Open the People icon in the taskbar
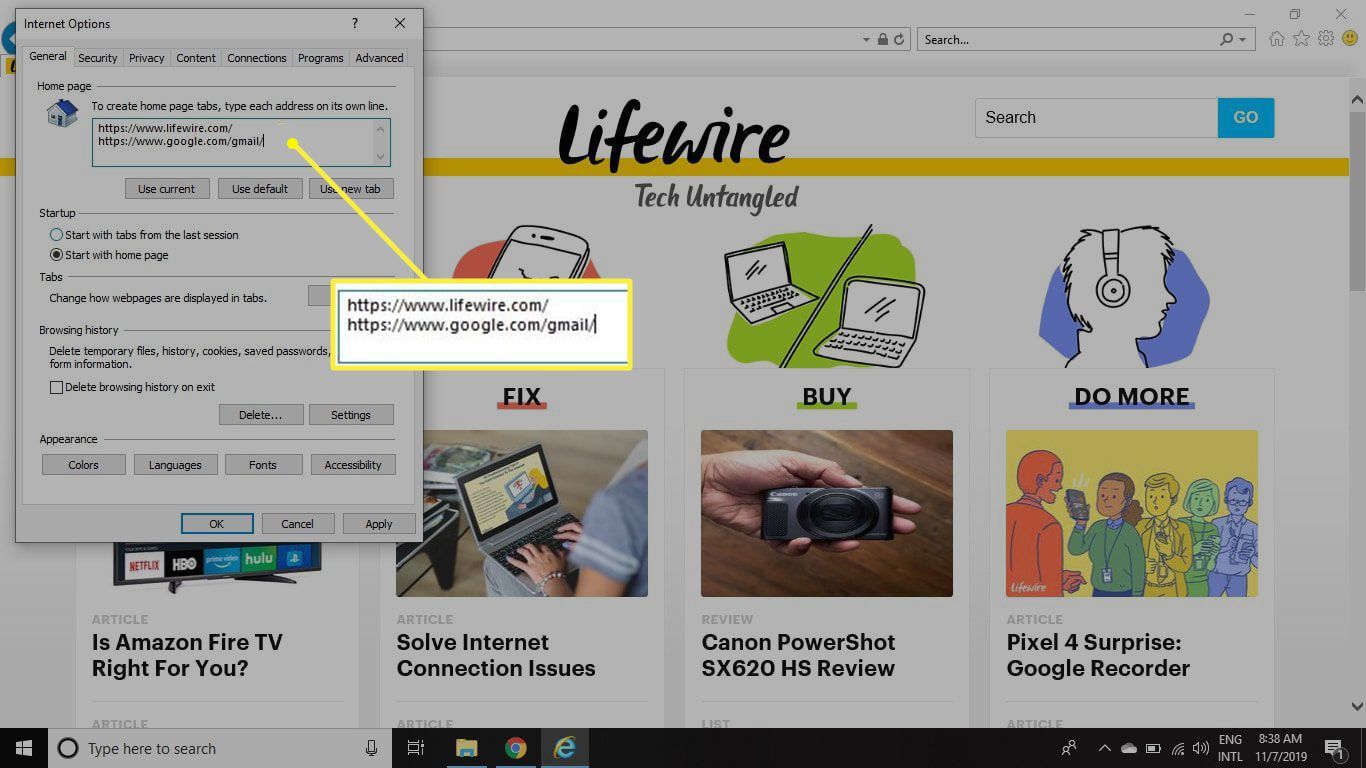This screenshot has width=1366, height=768. (x=1069, y=748)
